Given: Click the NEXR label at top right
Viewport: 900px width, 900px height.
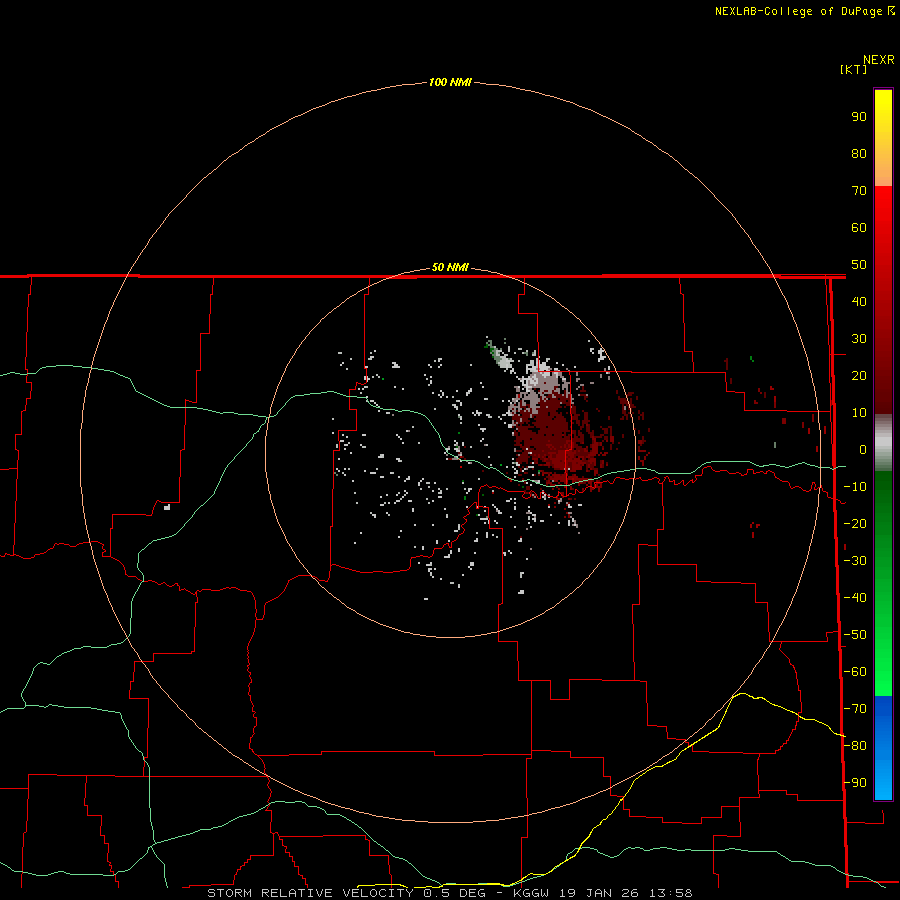Looking at the screenshot, I should [879, 60].
